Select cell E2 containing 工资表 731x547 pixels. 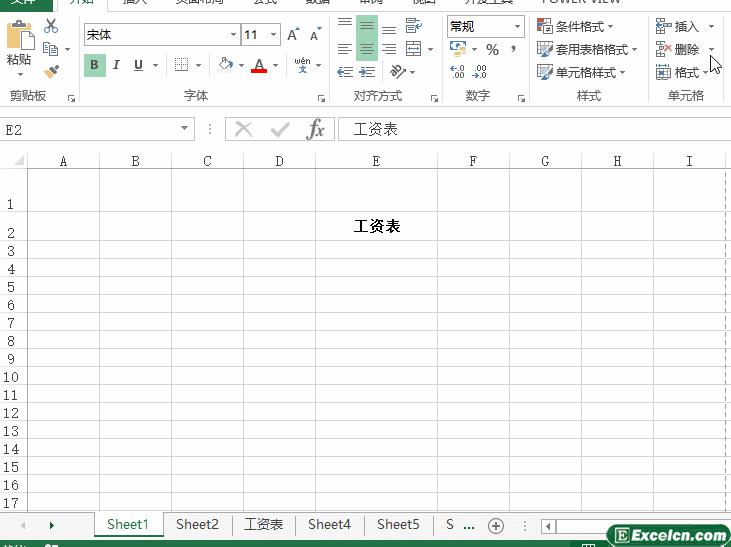pos(376,226)
